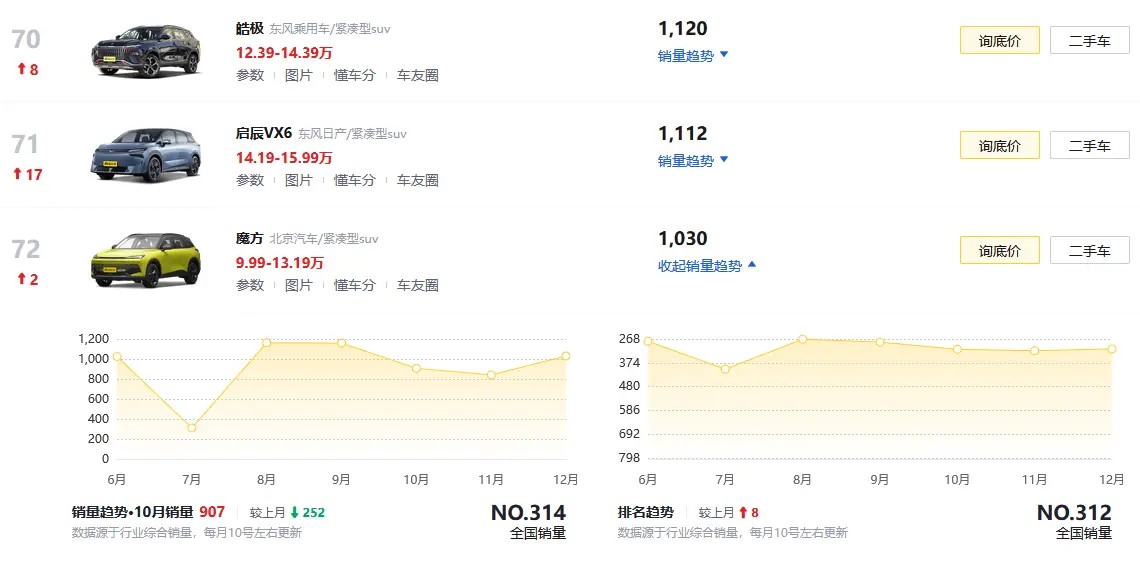Select the 7月 data point on ranking chart
The width and height of the screenshot is (1140, 564).
725,369
